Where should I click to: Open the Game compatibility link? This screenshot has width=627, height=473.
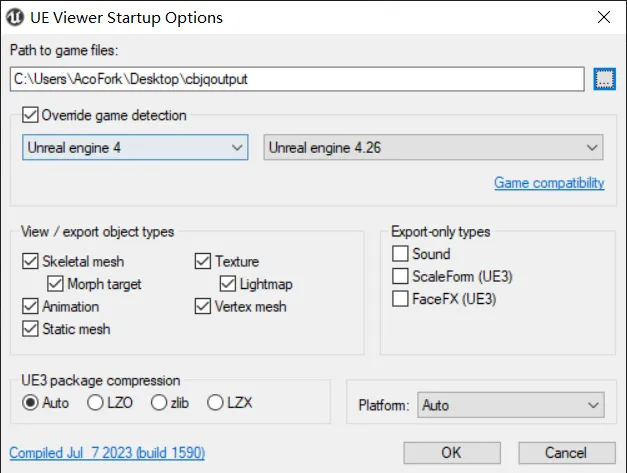(x=549, y=183)
